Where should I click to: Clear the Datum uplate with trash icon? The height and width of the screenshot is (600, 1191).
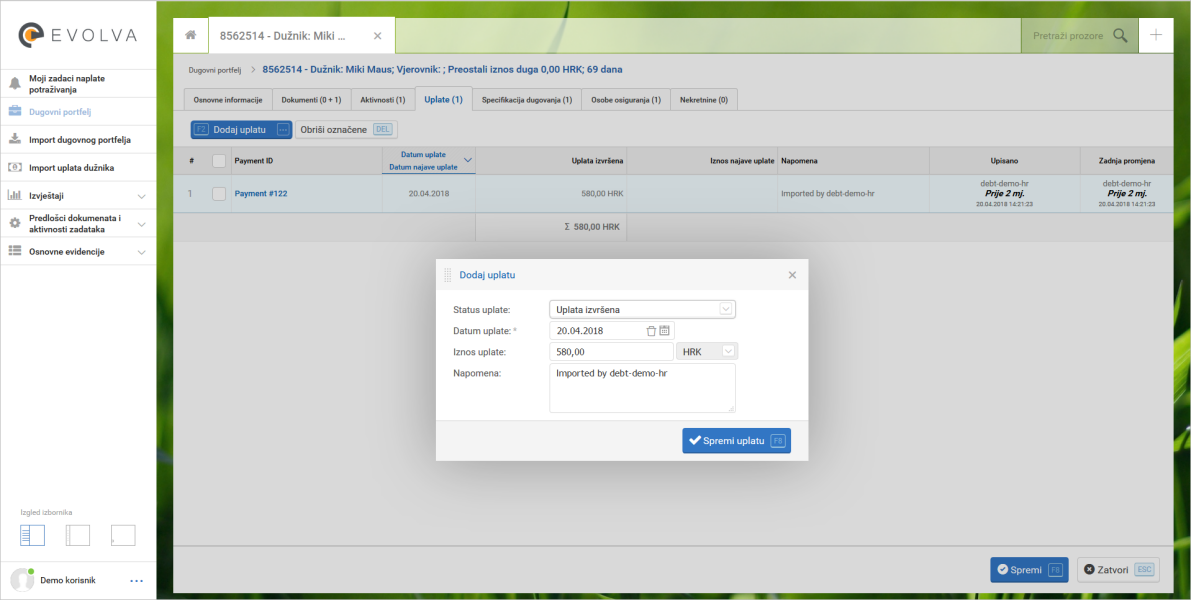(x=651, y=330)
